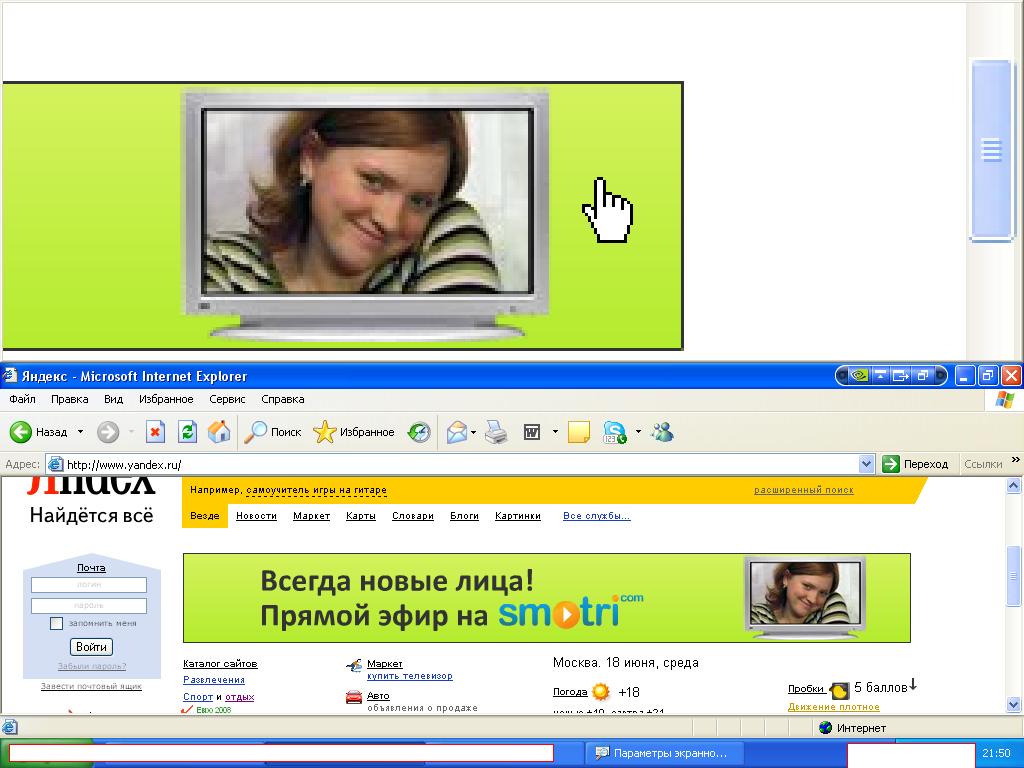Image resolution: width=1024 pixels, height=768 pixels.
Task: Switch to the Карты search tab
Action: pyautogui.click(x=360, y=516)
